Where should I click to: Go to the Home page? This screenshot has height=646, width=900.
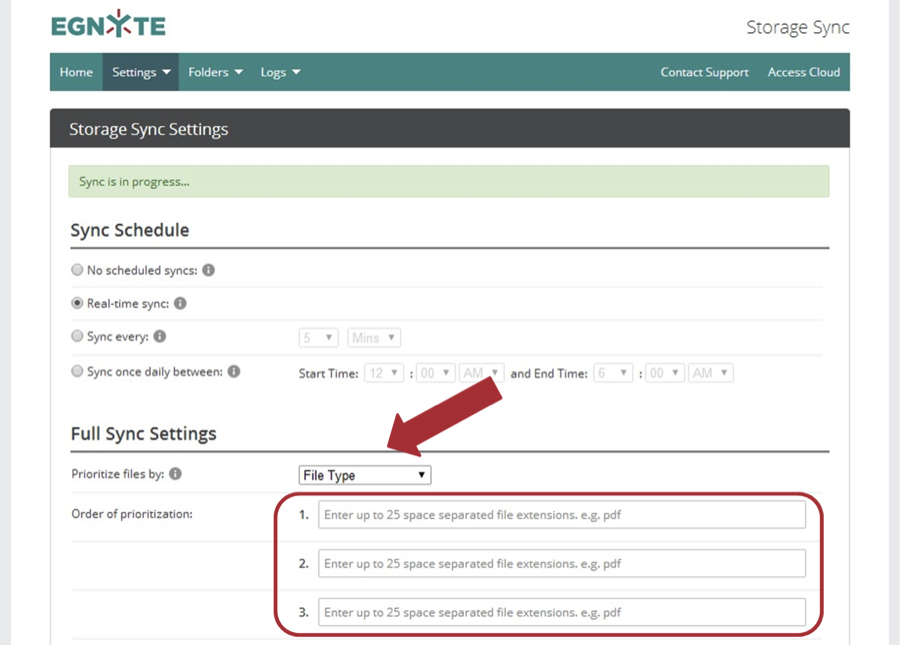click(x=76, y=72)
